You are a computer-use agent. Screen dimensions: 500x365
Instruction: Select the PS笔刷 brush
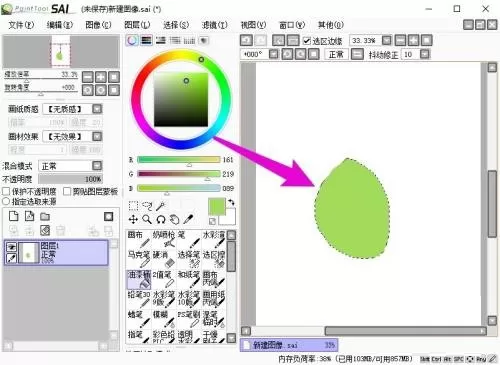[x=189, y=319]
